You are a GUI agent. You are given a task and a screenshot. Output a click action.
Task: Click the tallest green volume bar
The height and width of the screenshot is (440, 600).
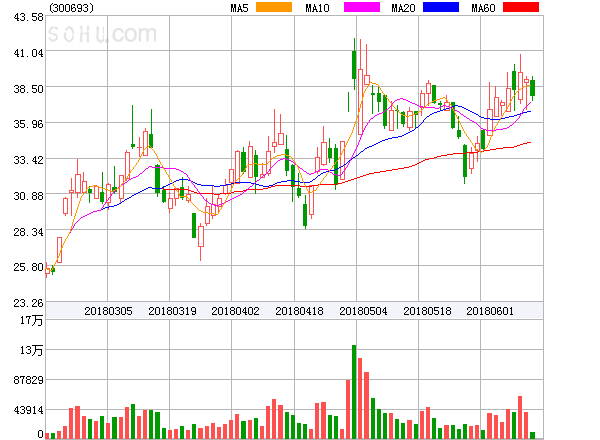pos(354,392)
